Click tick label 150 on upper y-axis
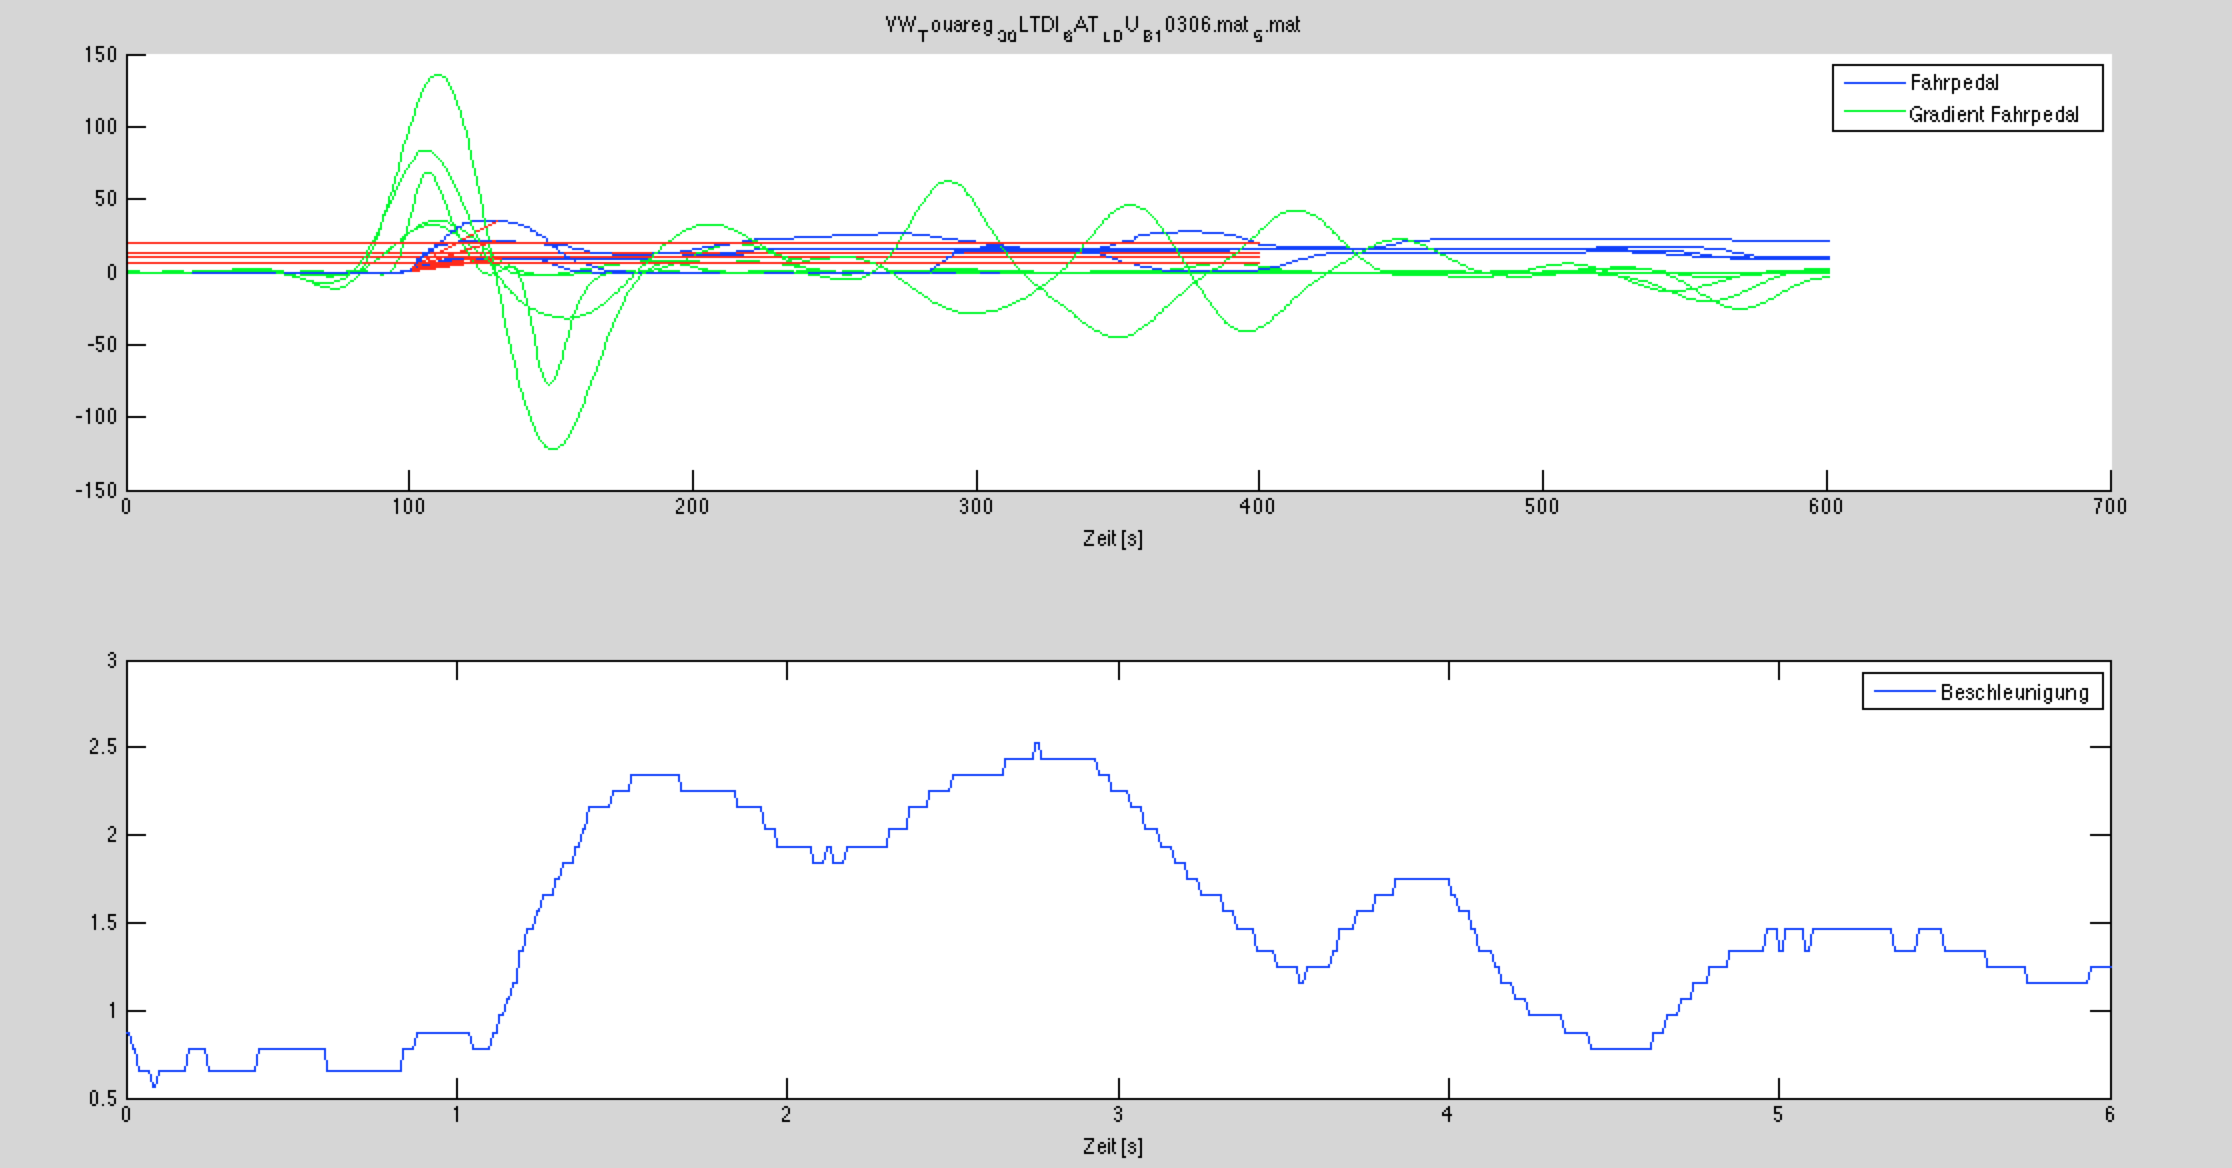This screenshot has height=1168, width=2232. click(100, 55)
